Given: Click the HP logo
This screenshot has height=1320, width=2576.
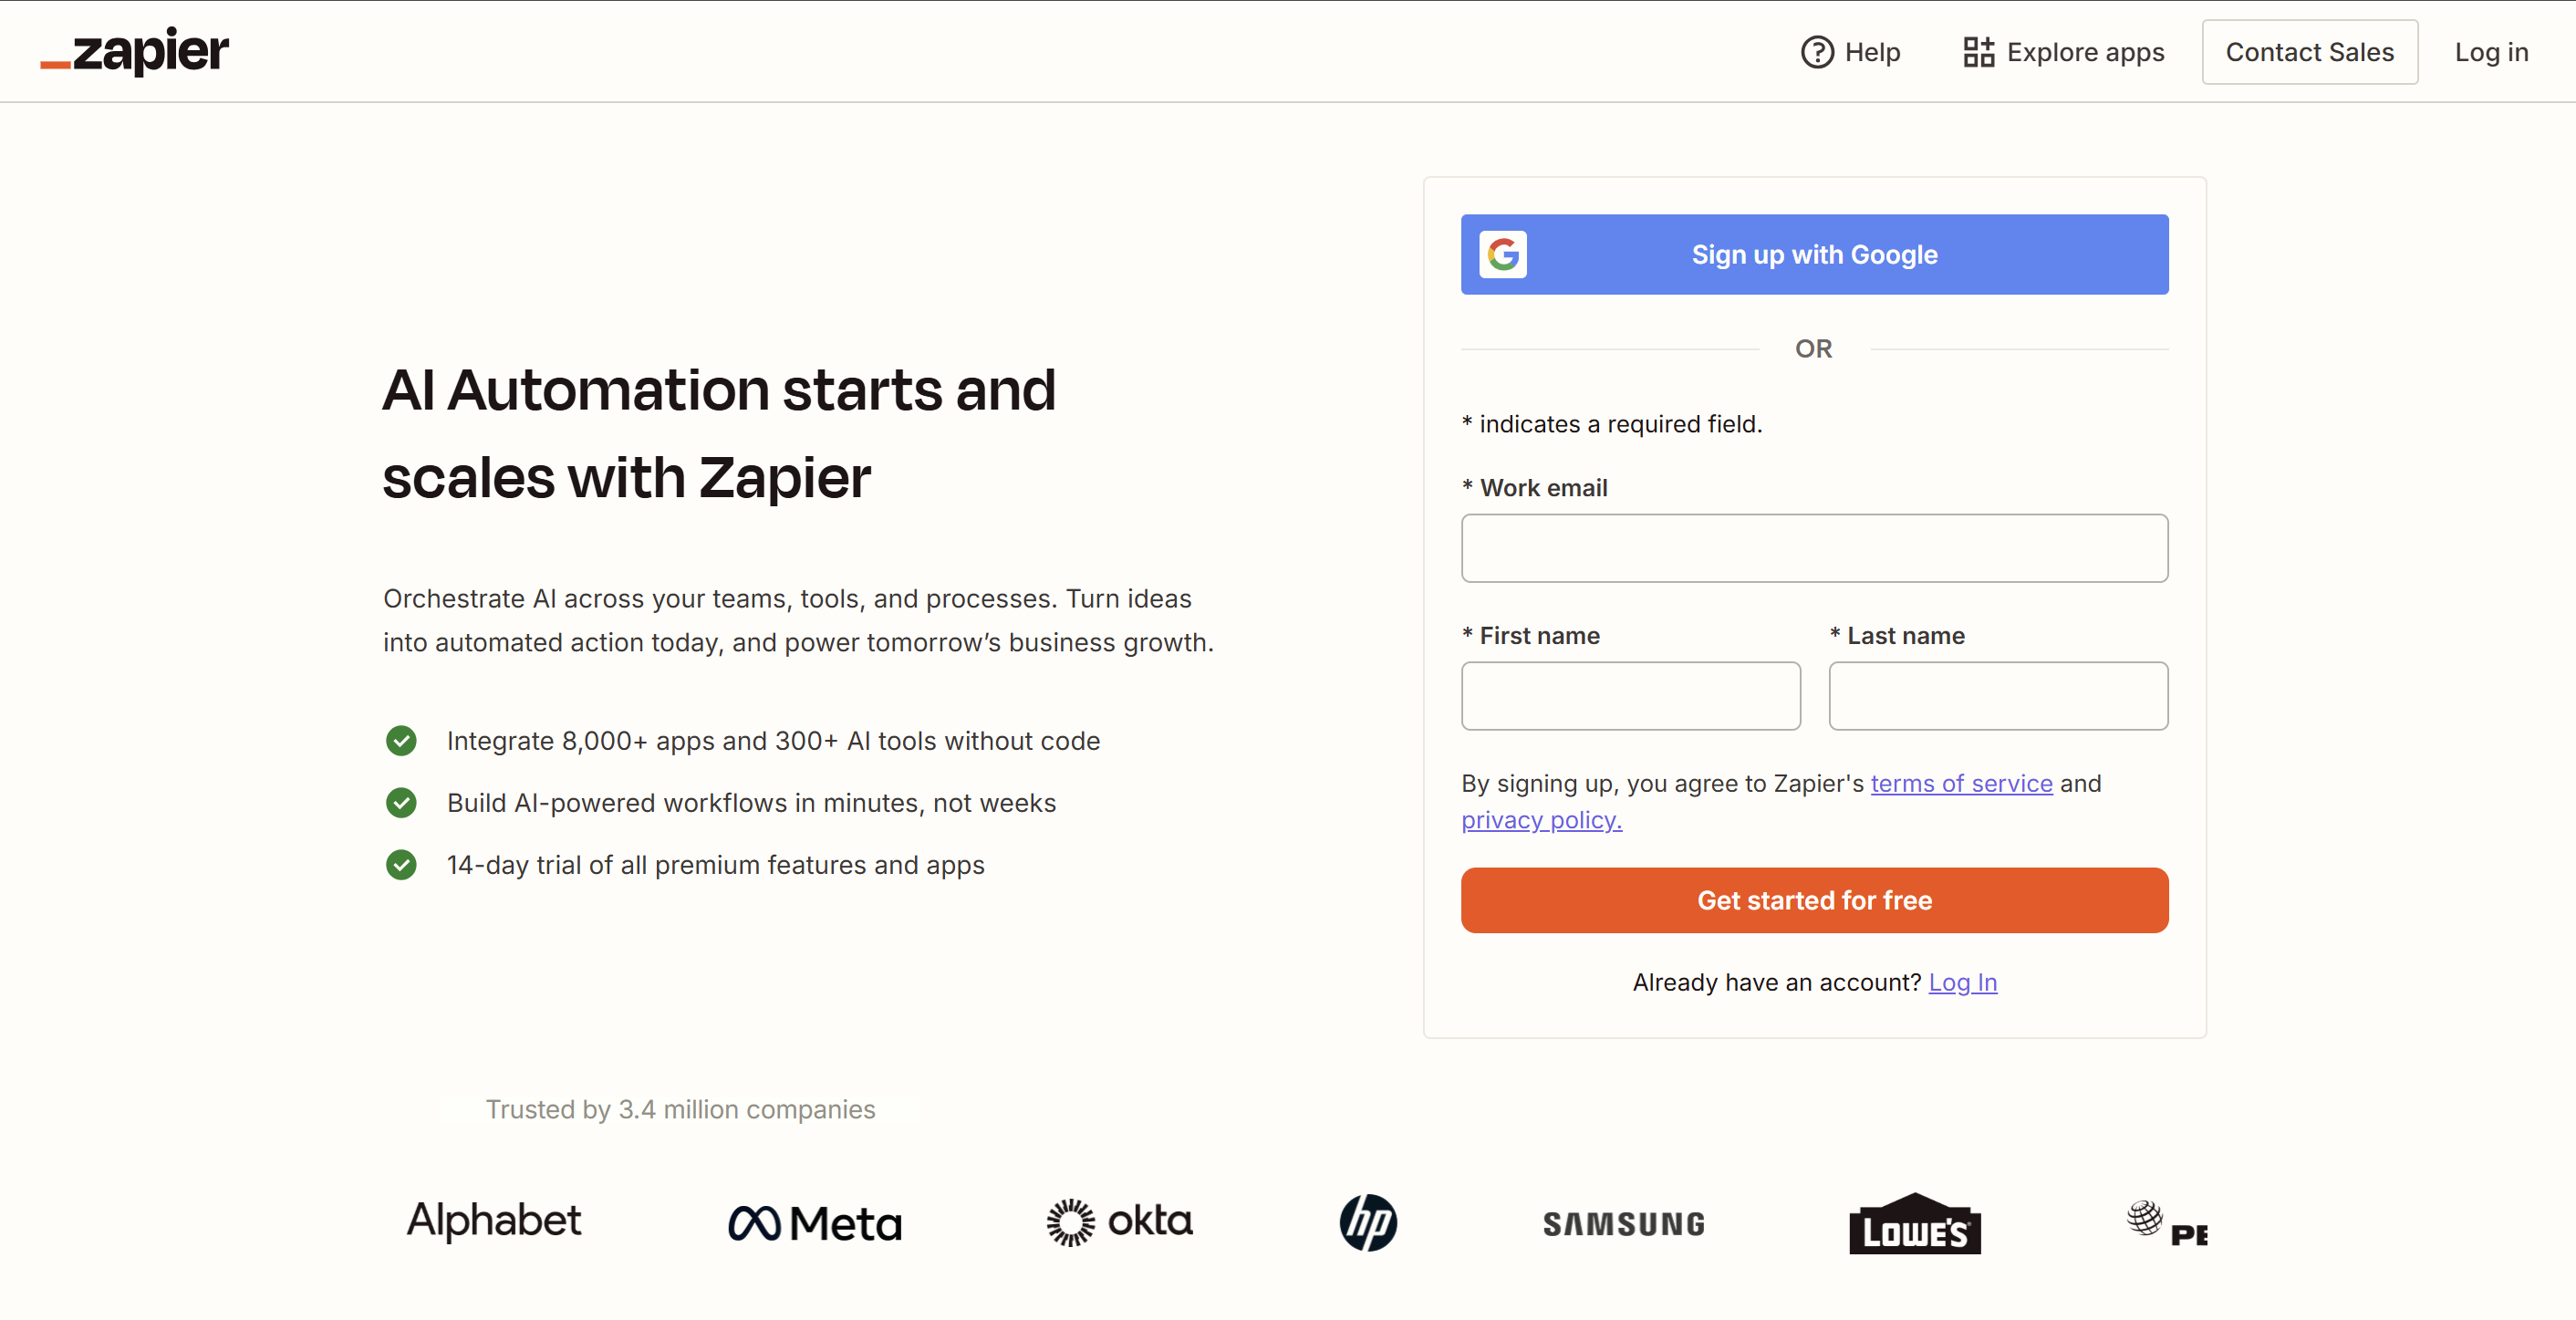Looking at the screenshot, I should point(1367,1222).
